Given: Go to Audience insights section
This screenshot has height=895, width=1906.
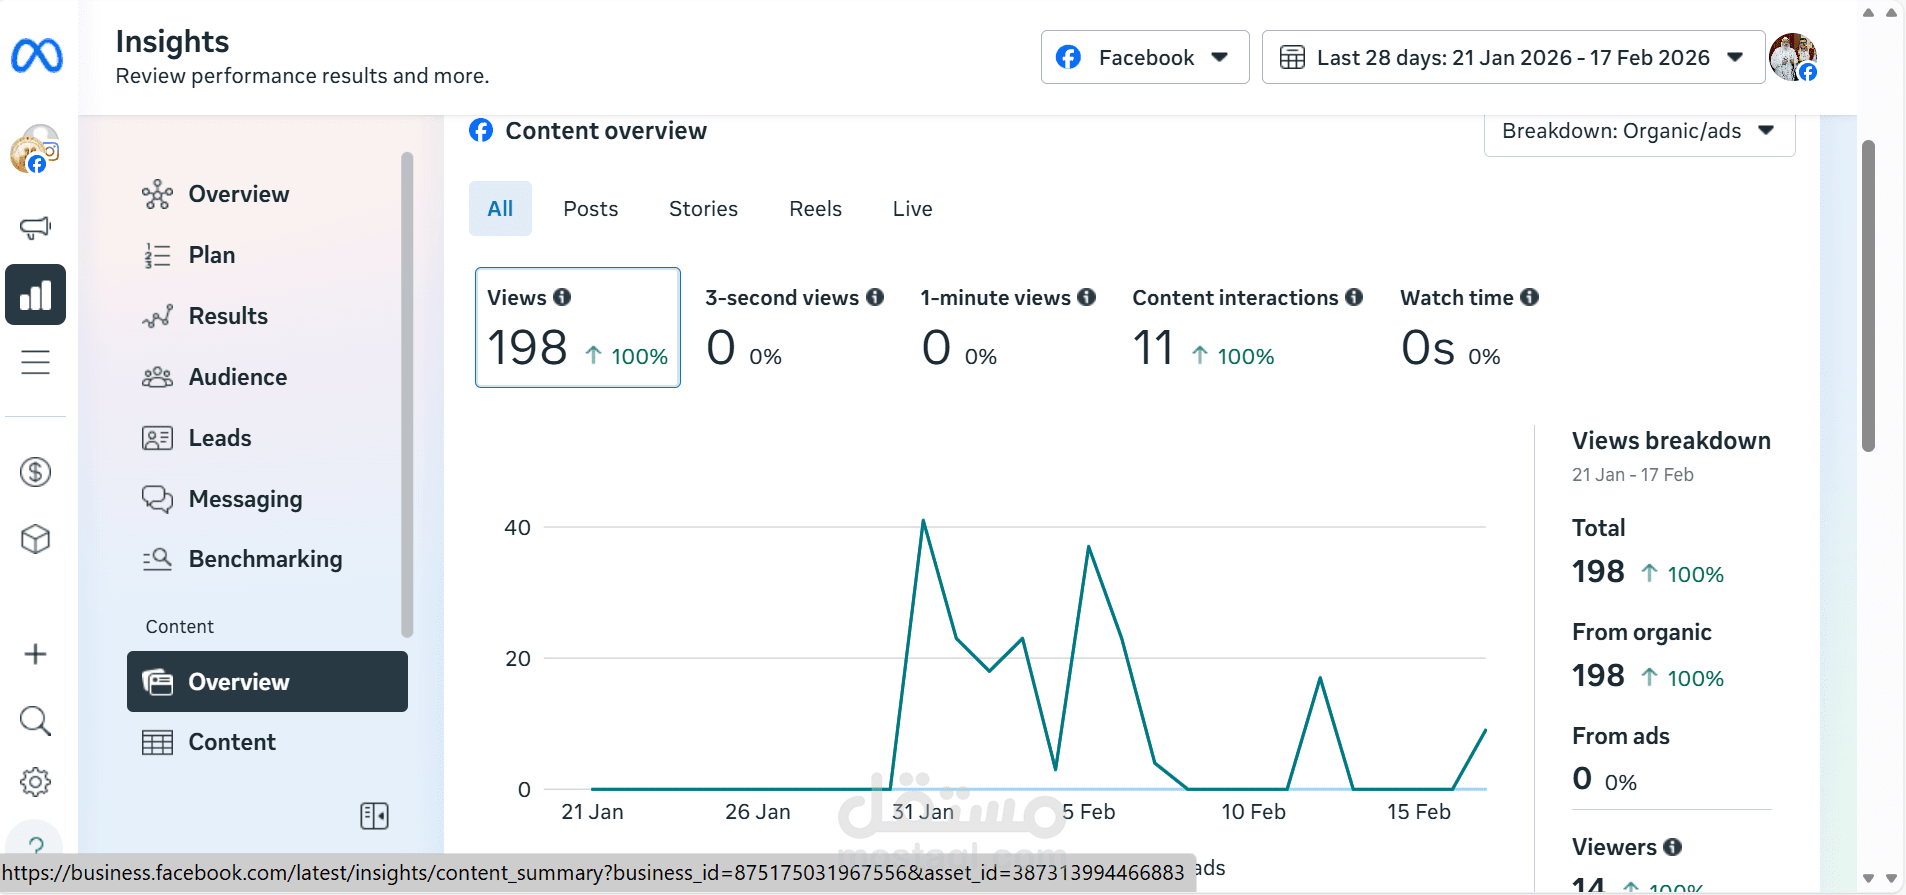Looking at the screenshot, I should (x=238, y=377).
